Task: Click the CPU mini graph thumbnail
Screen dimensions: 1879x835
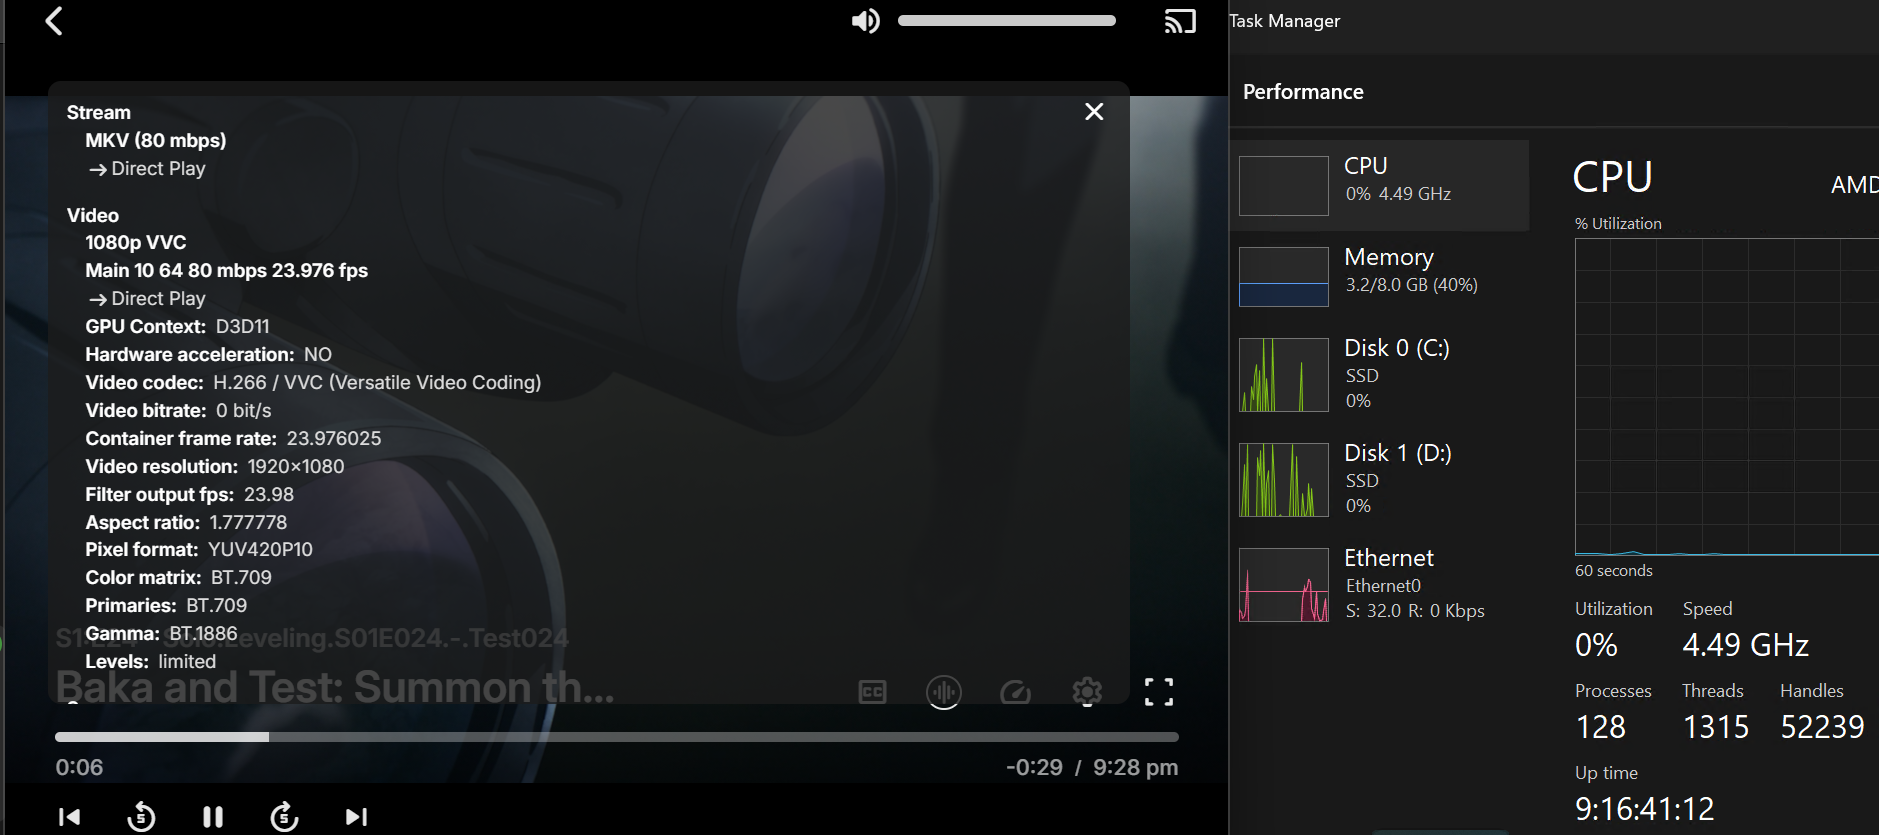Action: pyautogui.click(x=1284, y=186)
